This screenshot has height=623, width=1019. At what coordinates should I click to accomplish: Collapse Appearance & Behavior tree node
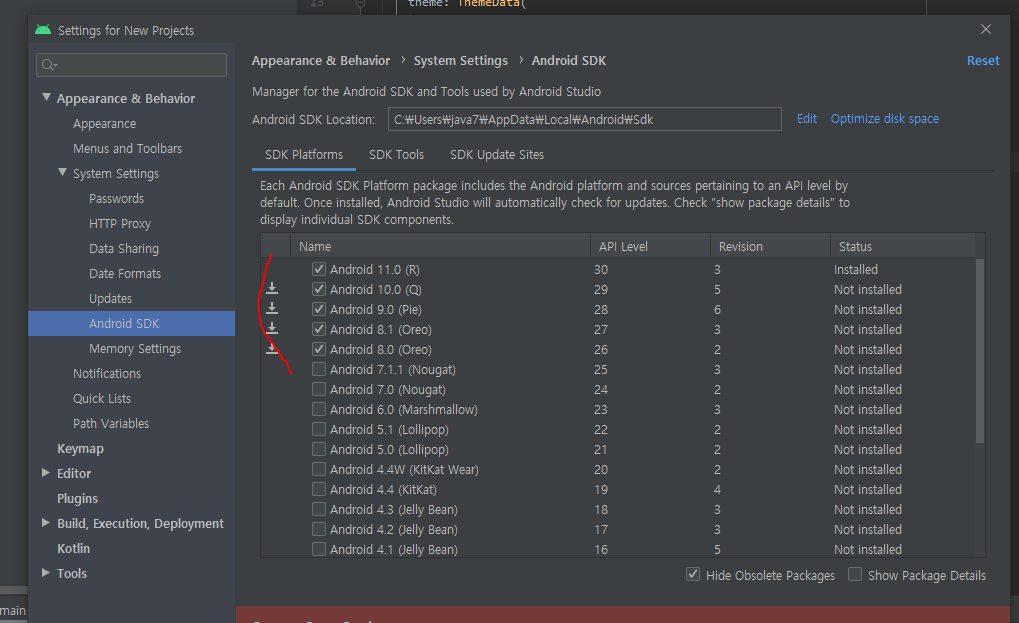click(x=46, y=97)
